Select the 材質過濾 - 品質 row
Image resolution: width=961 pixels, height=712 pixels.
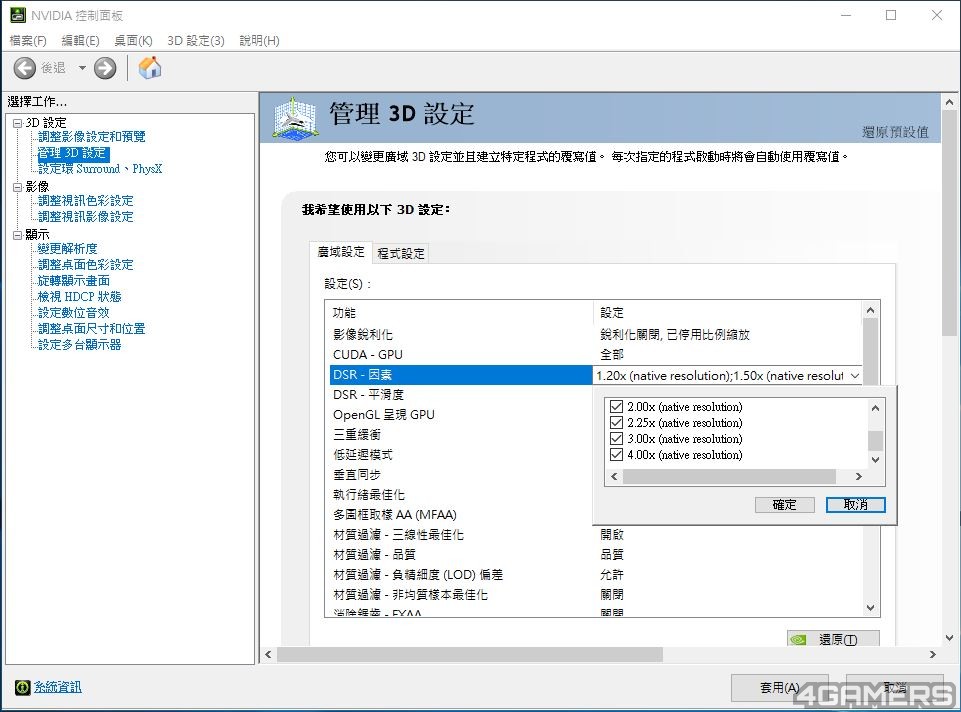(x=594, y=555)
